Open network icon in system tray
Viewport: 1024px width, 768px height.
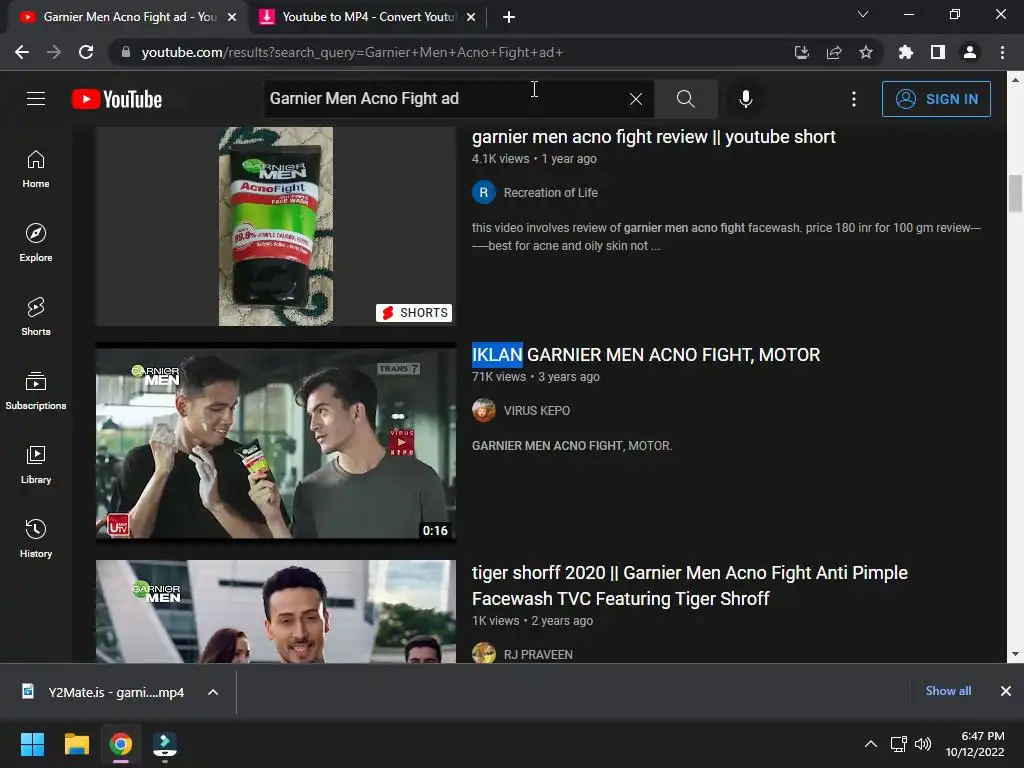pyautogui.click(x=899, y=744)
